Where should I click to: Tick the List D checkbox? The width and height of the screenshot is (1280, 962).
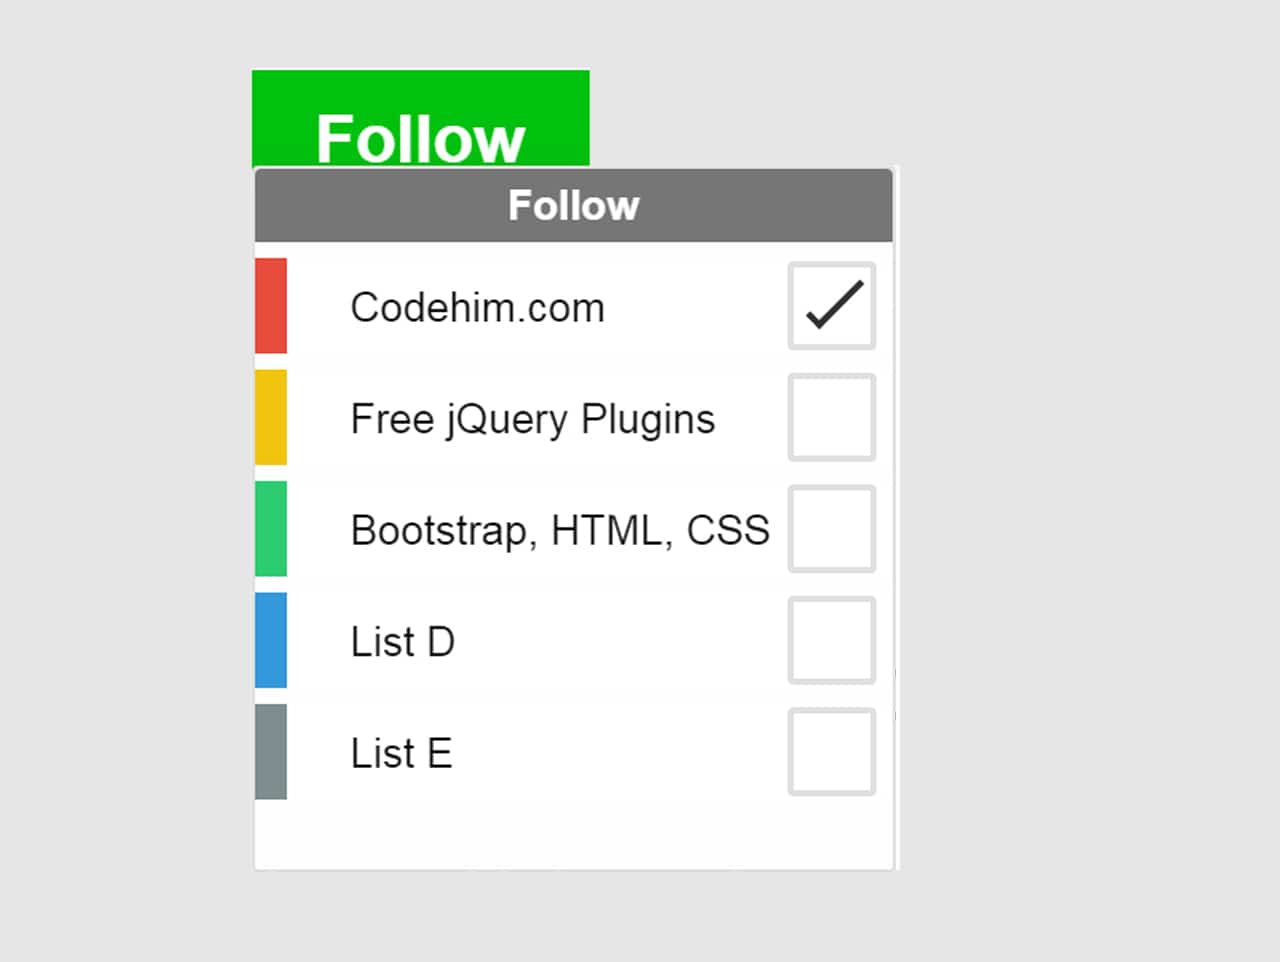(831, 641)
